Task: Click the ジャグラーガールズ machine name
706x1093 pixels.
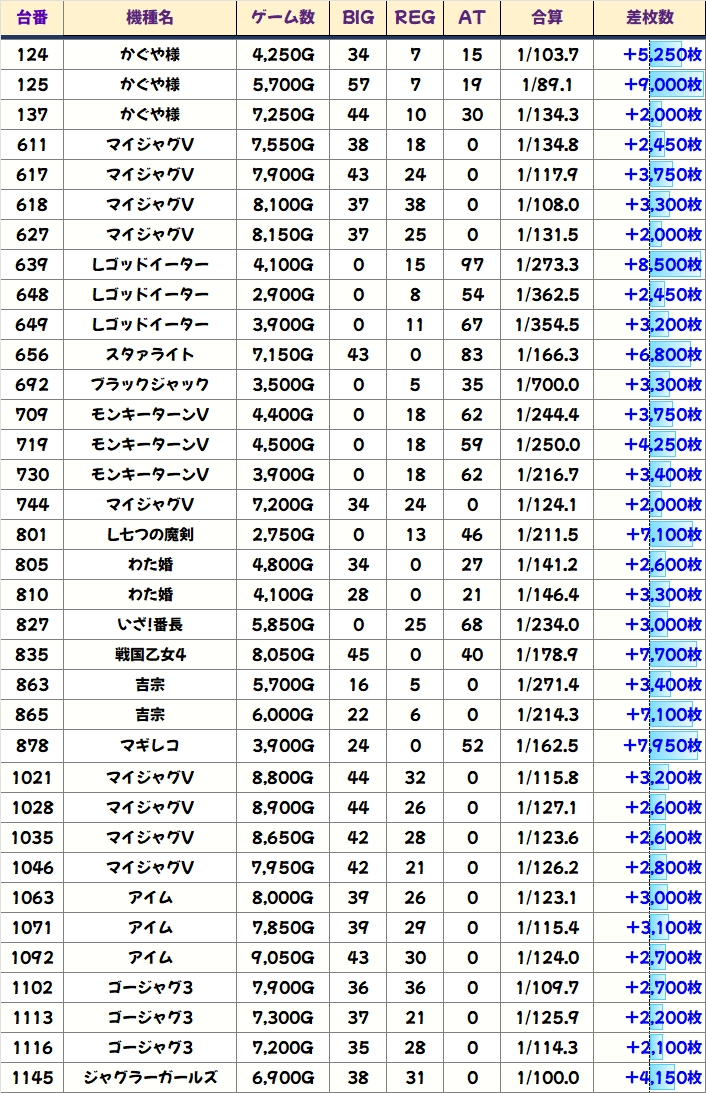Action: coord(150,1077)
